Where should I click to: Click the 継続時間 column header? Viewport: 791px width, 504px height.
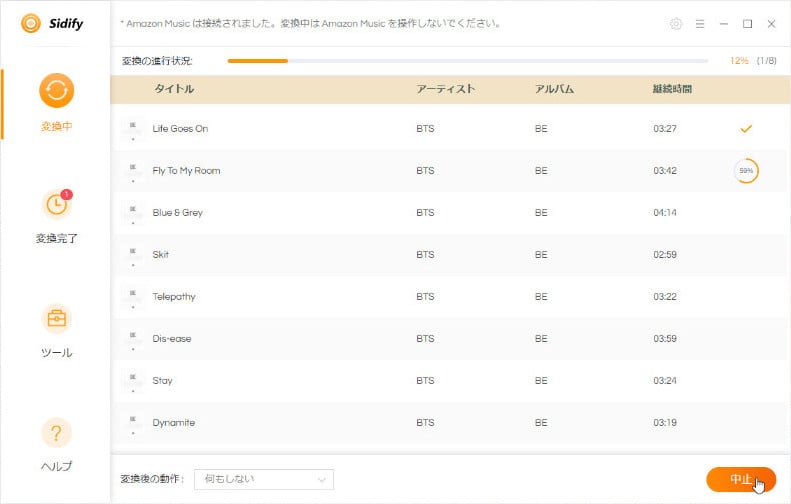672,89
